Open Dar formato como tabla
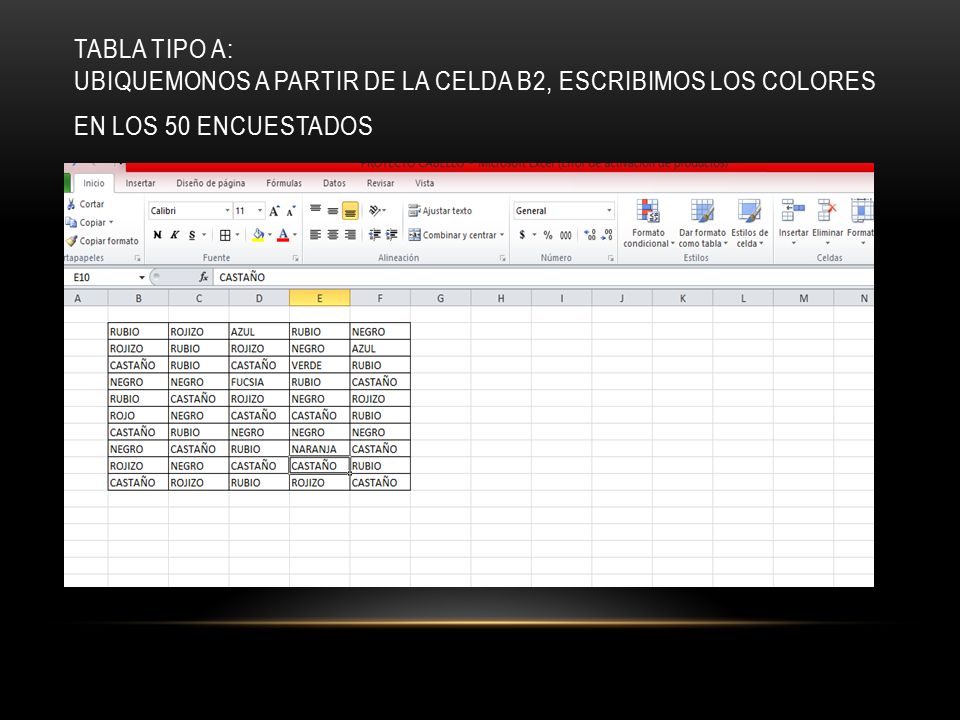960x720 pixels. [702, 223]
